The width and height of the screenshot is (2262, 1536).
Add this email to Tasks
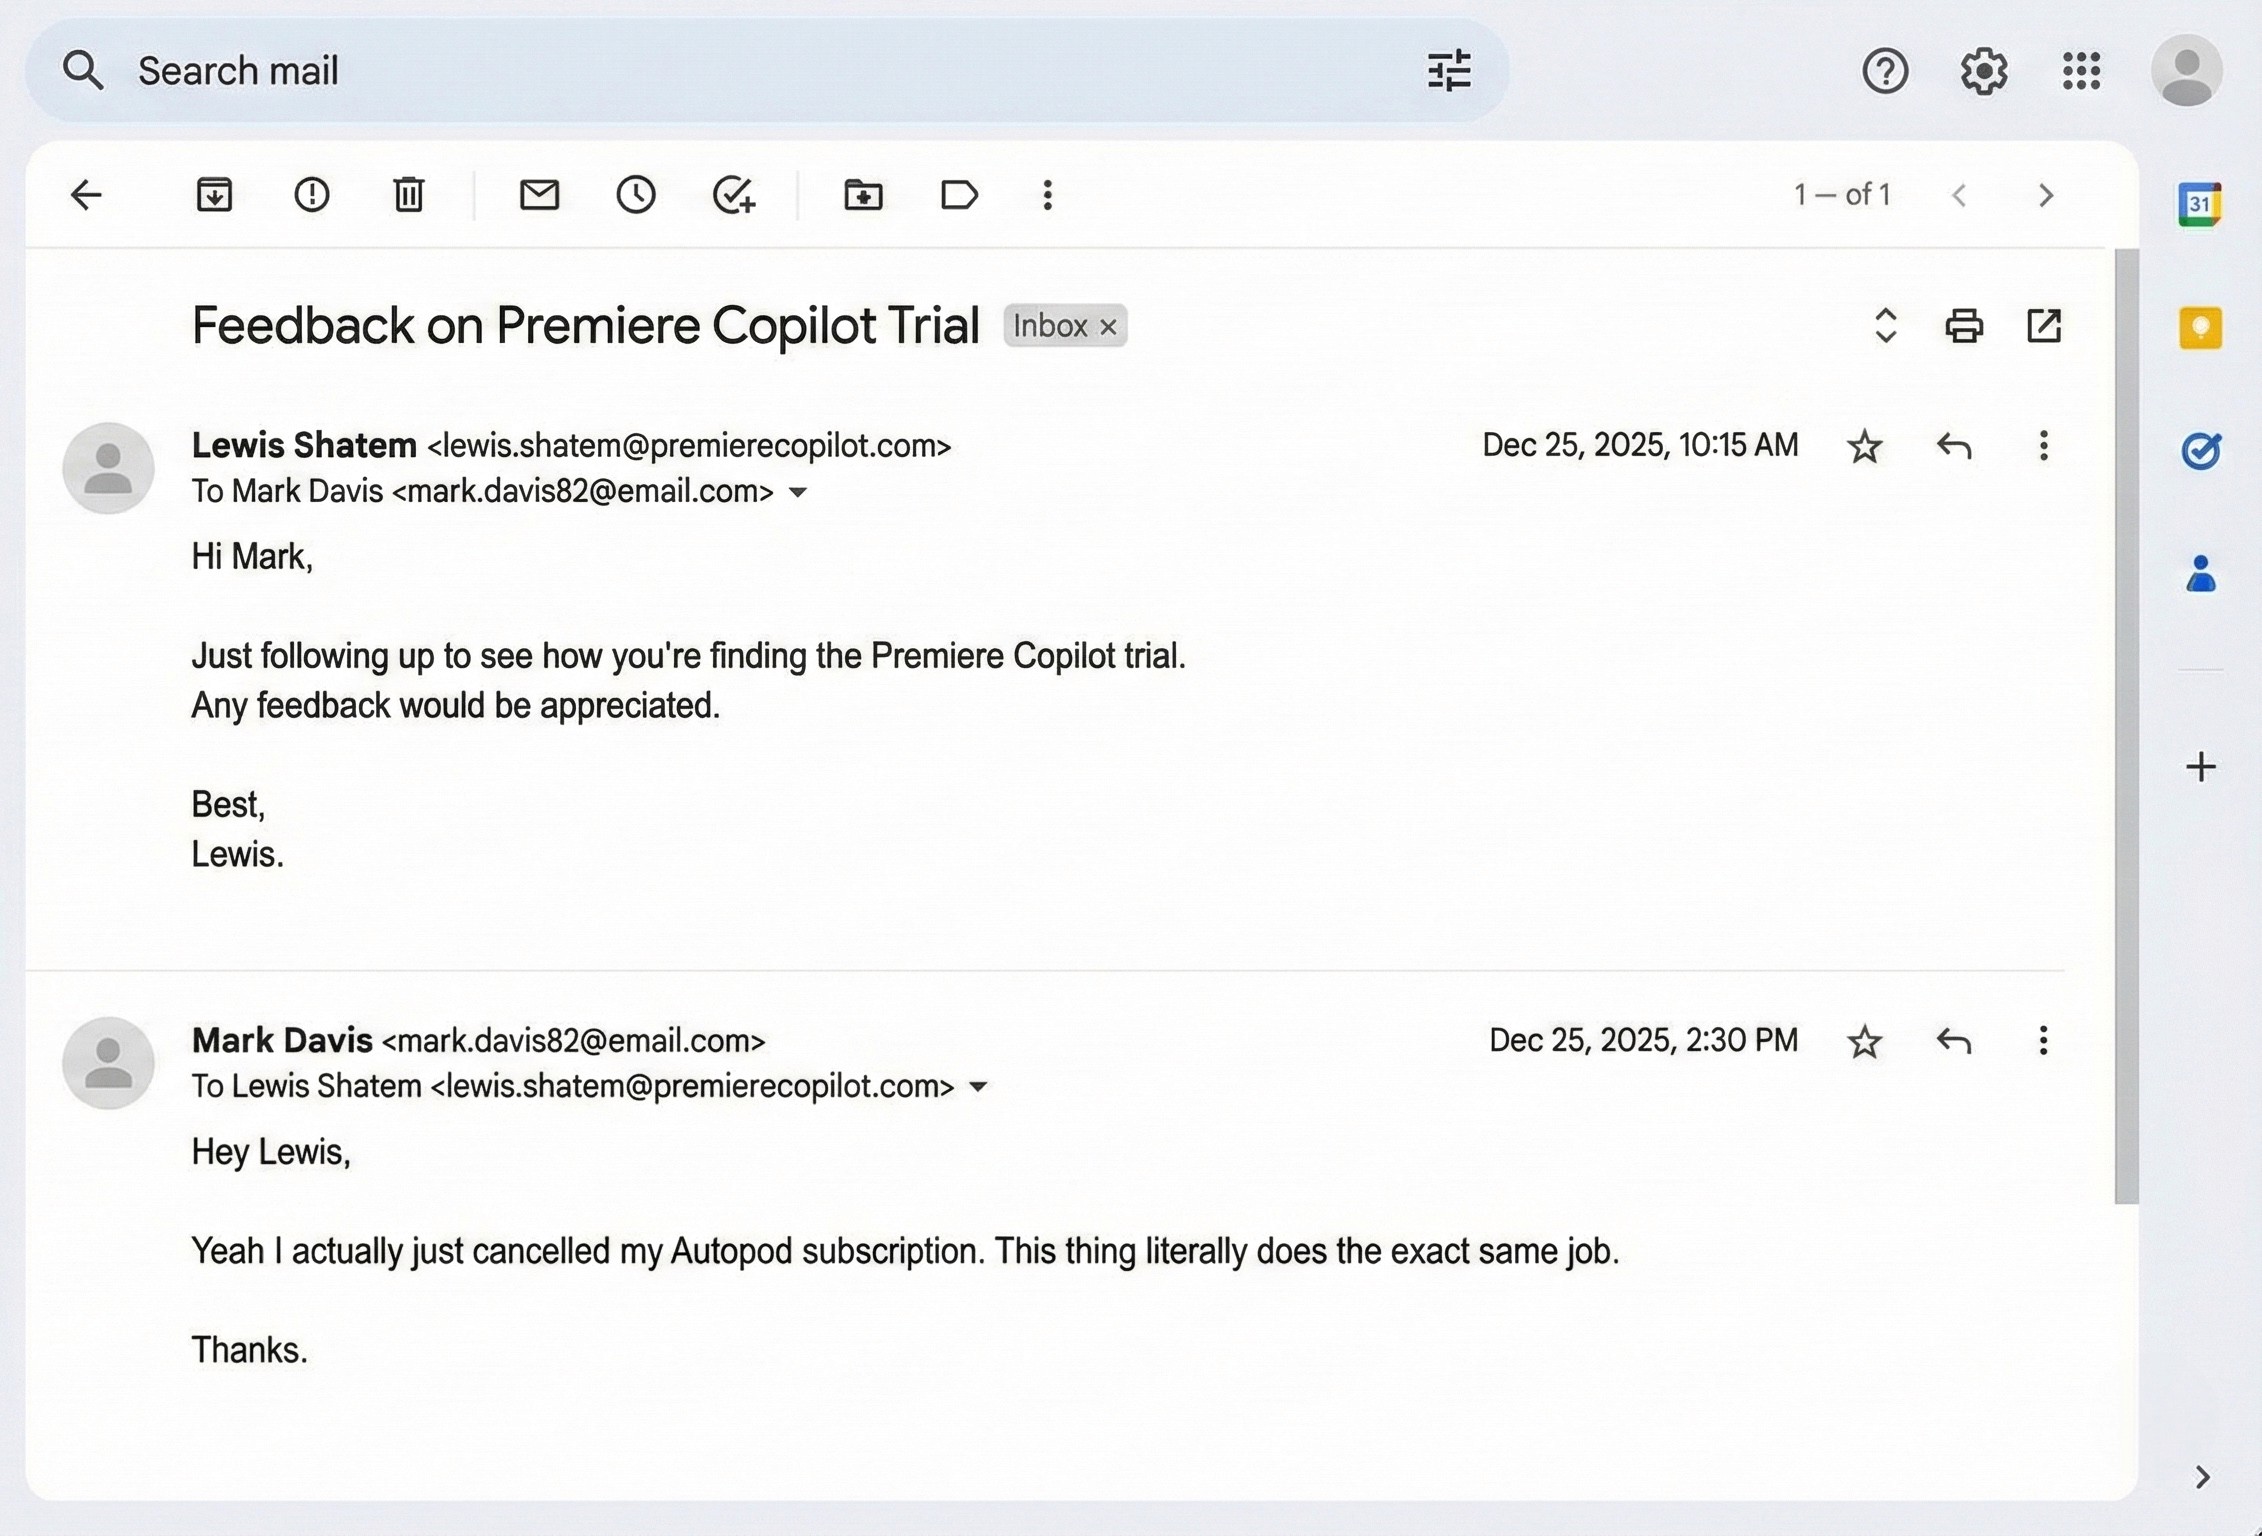[x=735, y=195]
